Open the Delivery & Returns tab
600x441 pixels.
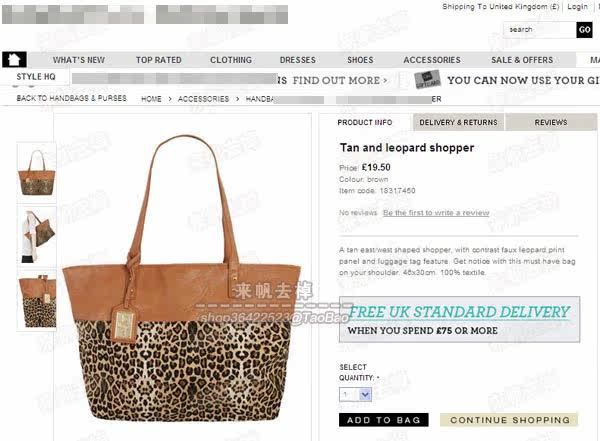click(458, 122)
